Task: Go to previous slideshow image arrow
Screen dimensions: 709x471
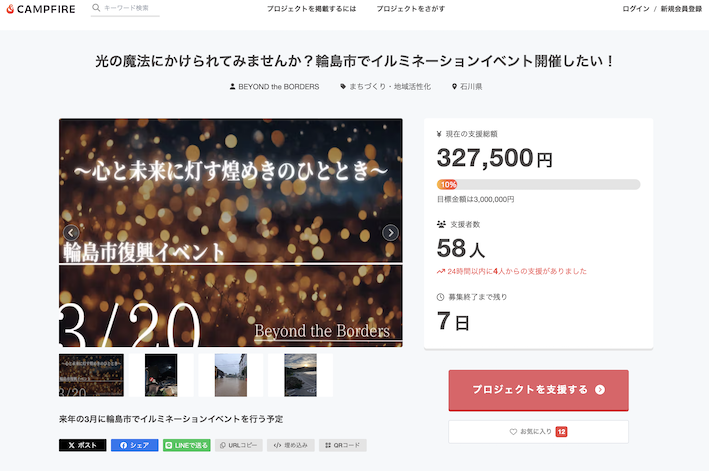Action: 71,233
